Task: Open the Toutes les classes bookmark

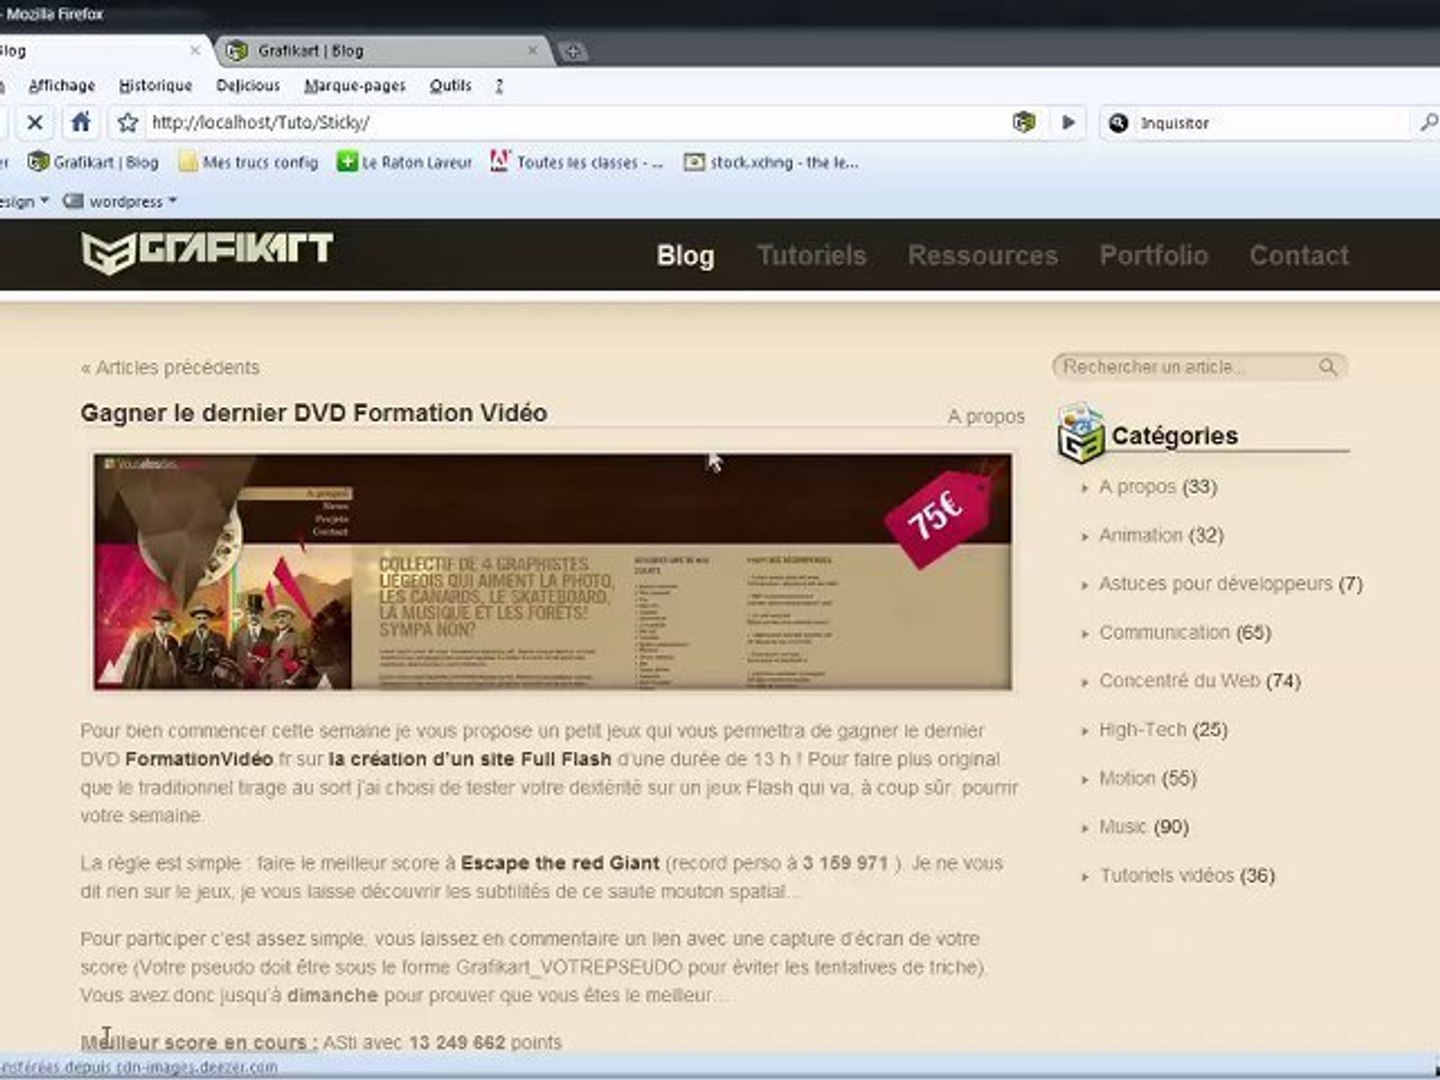Action: click(x=577, y=162)
